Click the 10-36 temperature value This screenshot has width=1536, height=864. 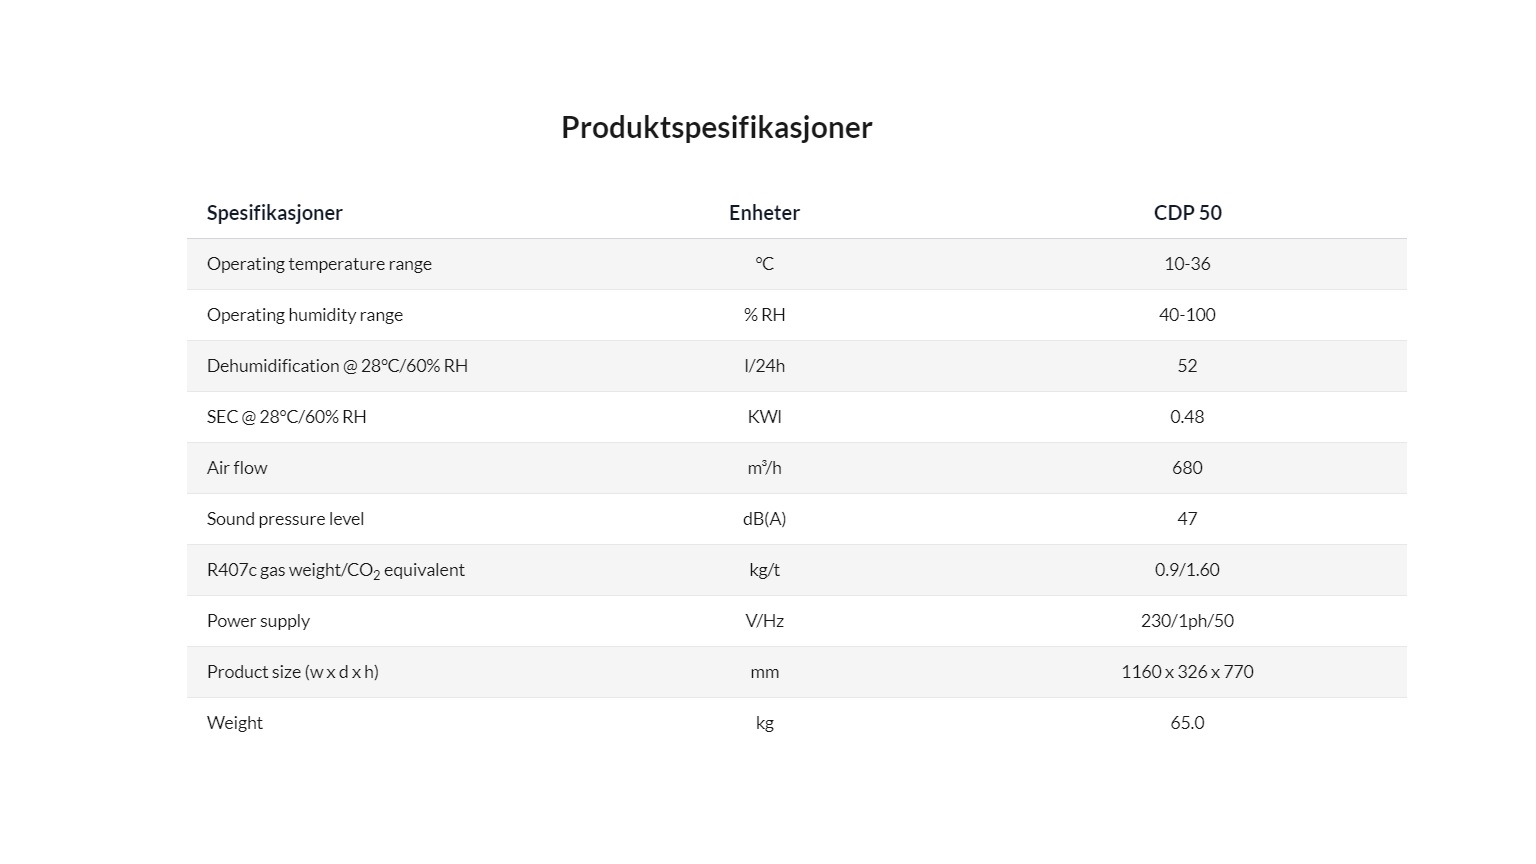pos(1187,264)
